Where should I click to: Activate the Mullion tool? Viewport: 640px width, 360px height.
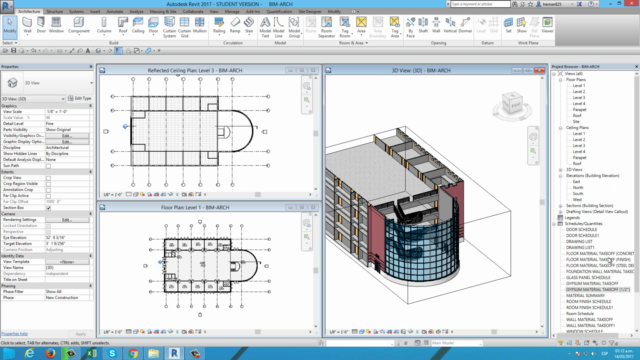(200, 25)
